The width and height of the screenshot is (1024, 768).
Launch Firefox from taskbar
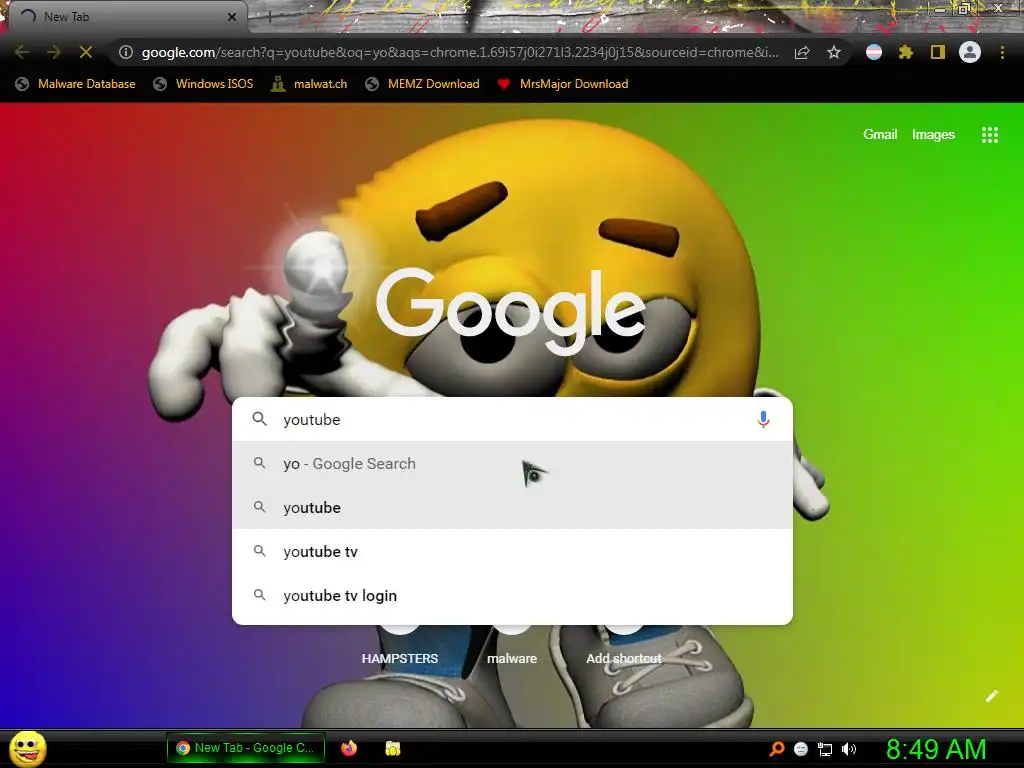349,748
